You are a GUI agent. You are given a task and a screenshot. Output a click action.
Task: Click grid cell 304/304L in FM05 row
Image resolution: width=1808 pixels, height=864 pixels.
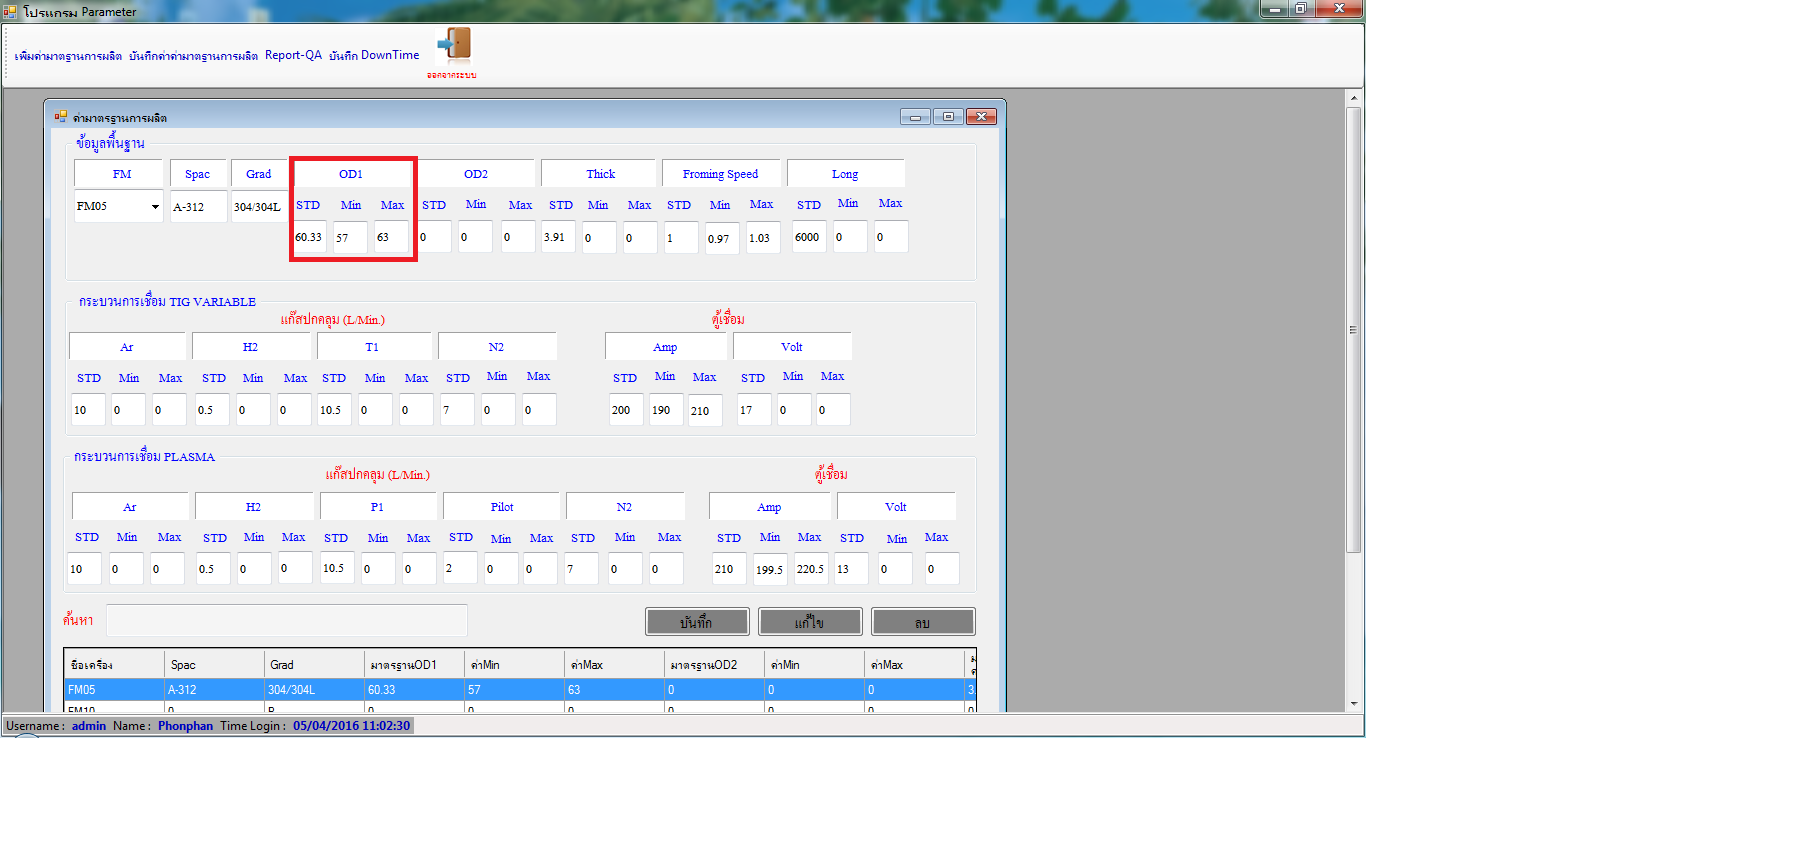click(315, 690)
